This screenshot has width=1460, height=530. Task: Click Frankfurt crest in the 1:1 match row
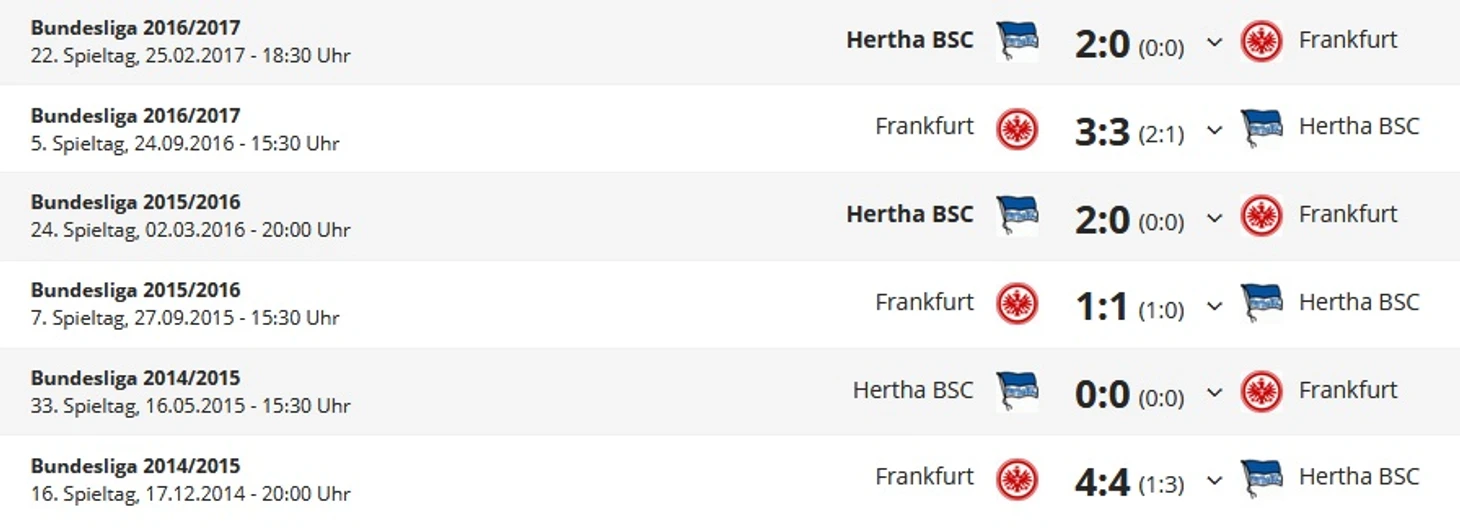(1017, 303)
